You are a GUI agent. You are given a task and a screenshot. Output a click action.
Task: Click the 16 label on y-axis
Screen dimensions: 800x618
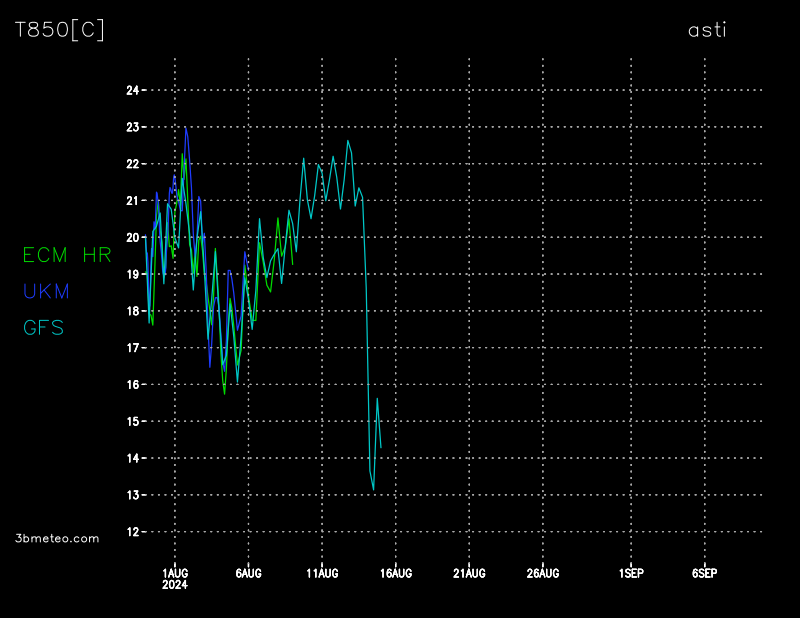click(132, 385)
